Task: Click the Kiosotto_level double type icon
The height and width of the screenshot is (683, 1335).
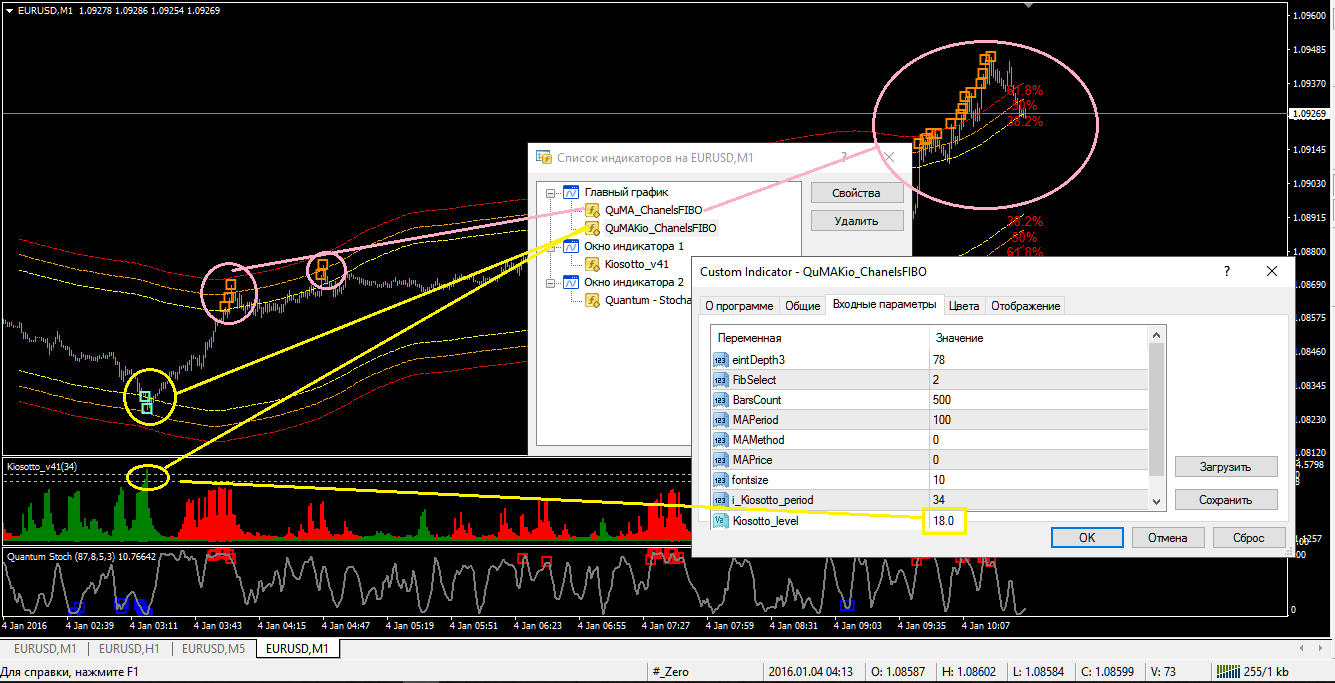Action: (720, 520)
